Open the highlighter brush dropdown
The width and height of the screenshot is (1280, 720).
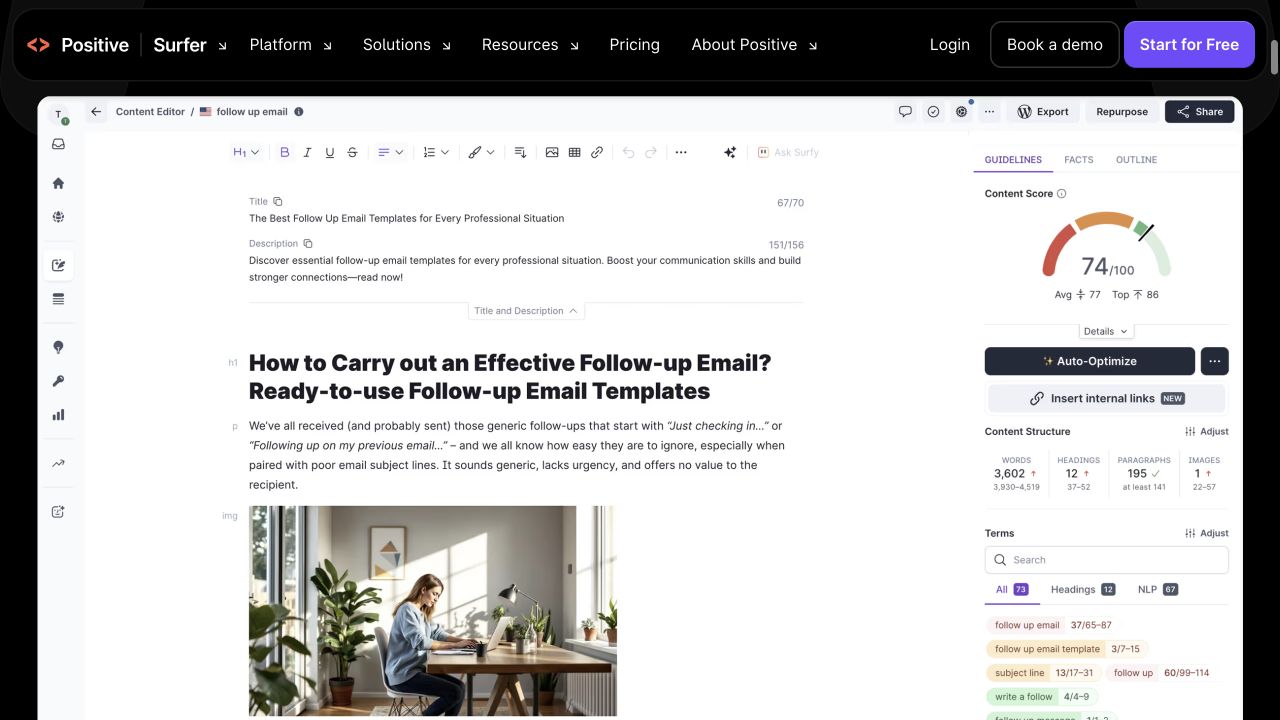(482, 152)
